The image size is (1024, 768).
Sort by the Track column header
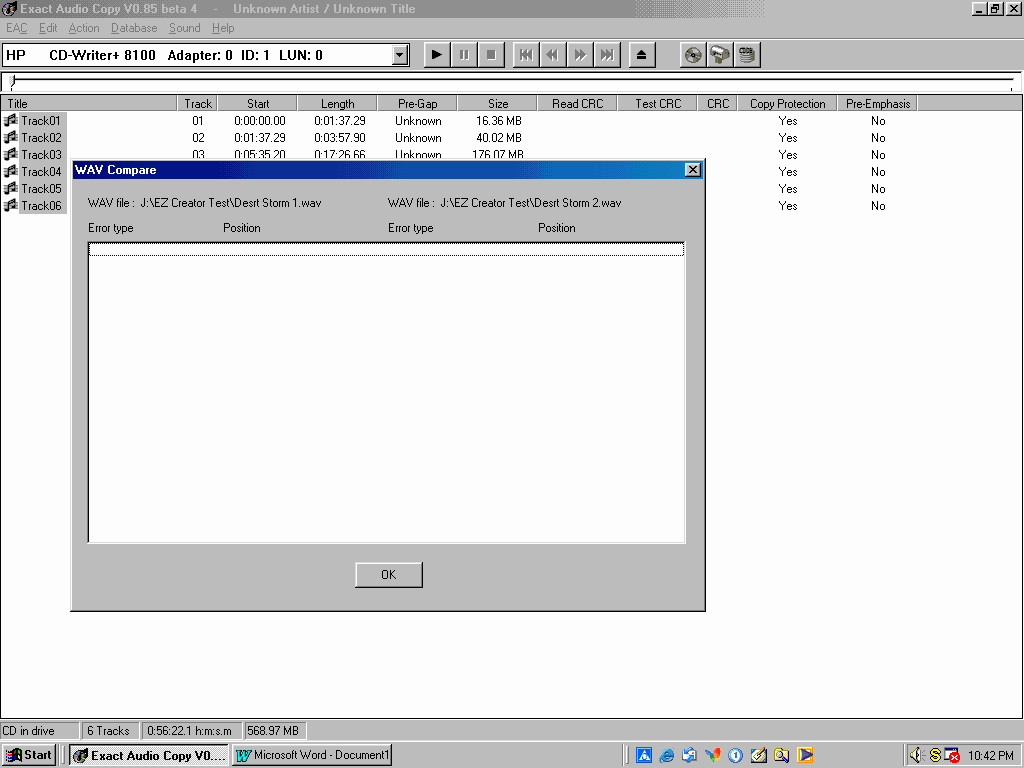click(197, 103)
